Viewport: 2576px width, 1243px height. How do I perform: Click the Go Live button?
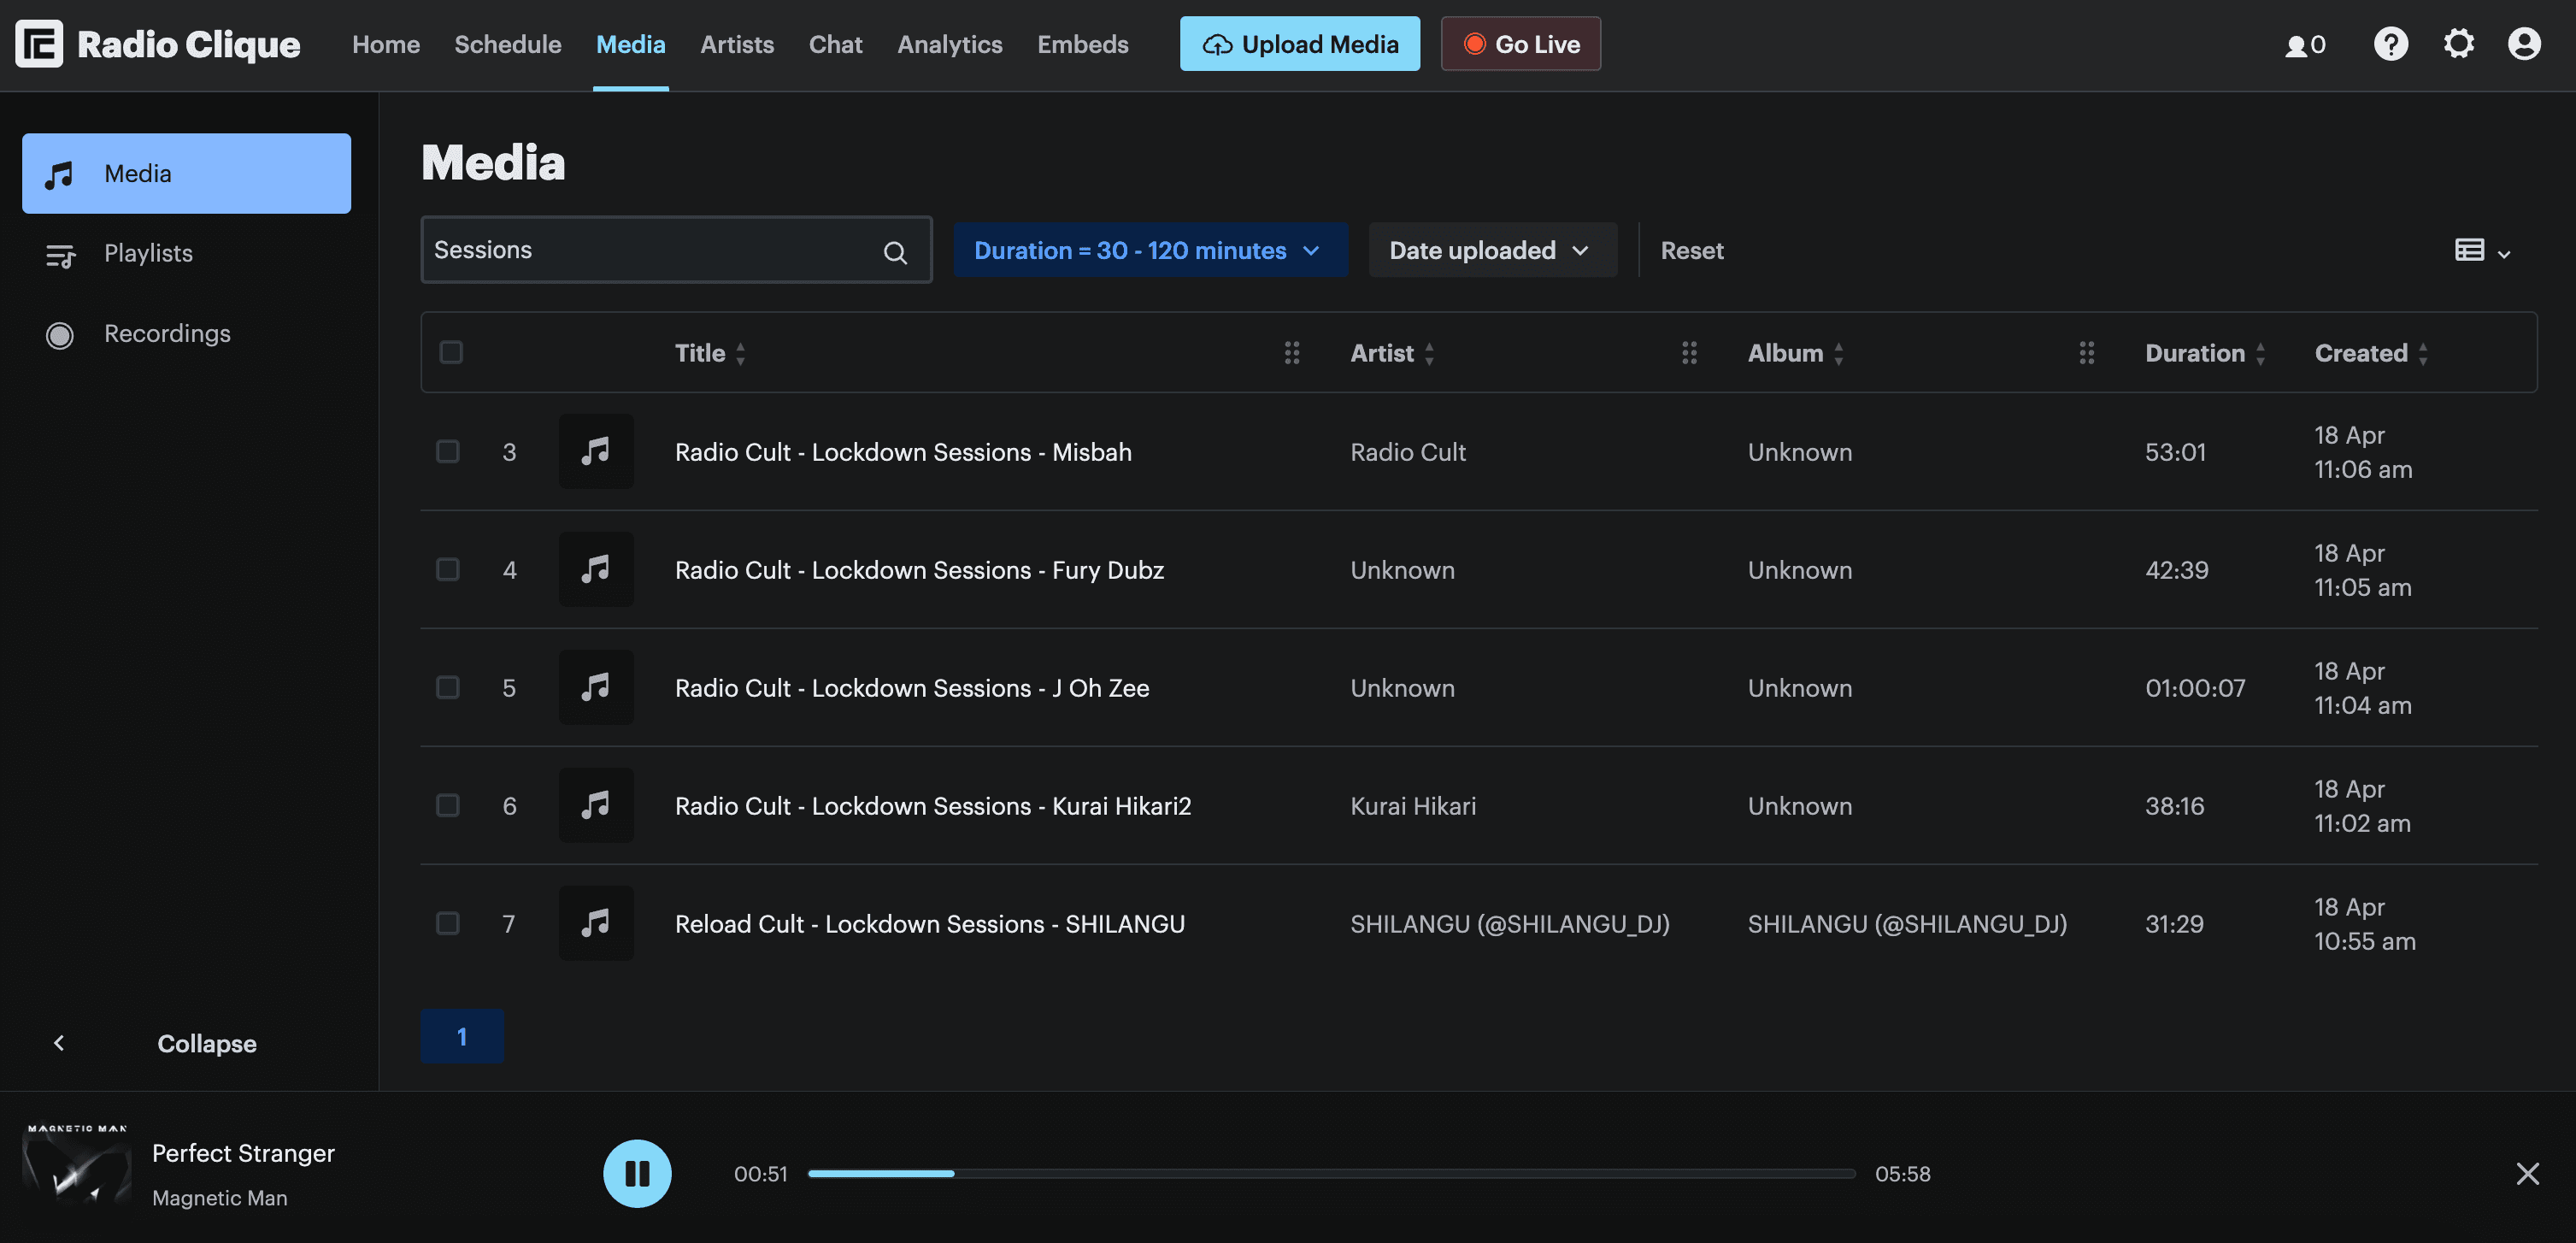pyautogui.click(x=1520, y=44)
